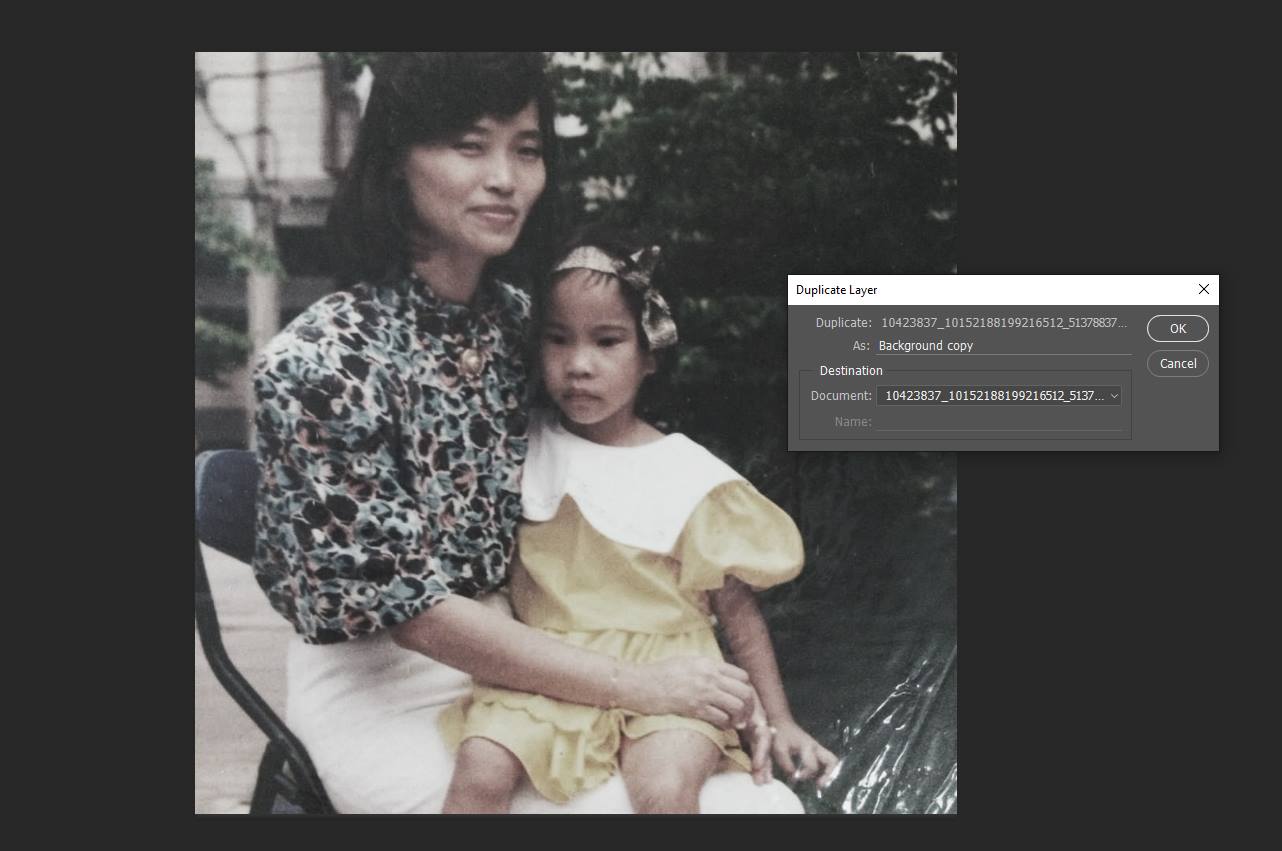The height and width of the screenshot is (851, 1282).
Task: Click the girl's yellow dress sleeve
Action: point(752,535)
